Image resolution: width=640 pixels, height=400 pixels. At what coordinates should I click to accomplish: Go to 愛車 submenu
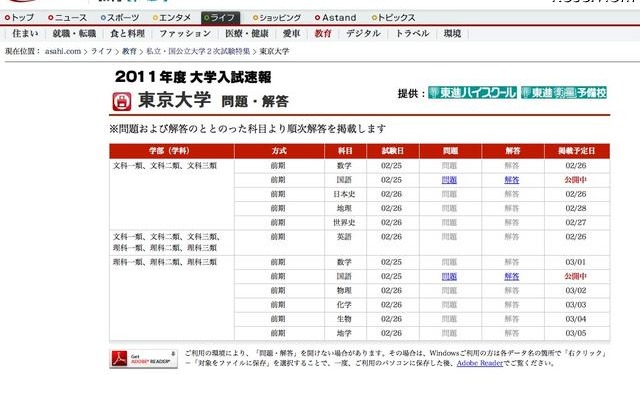(x=291, y=33)
